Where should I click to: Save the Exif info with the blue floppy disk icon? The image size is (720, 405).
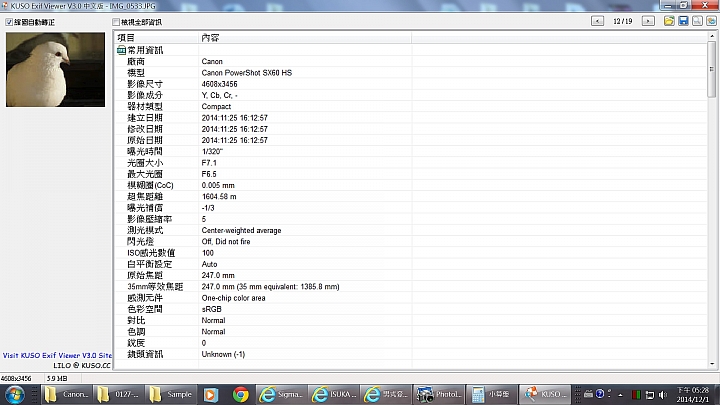tap(683, 21)
